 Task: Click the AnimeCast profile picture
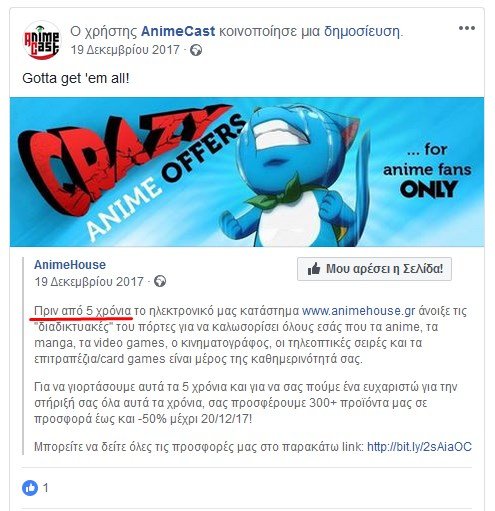tap(41, 41)
